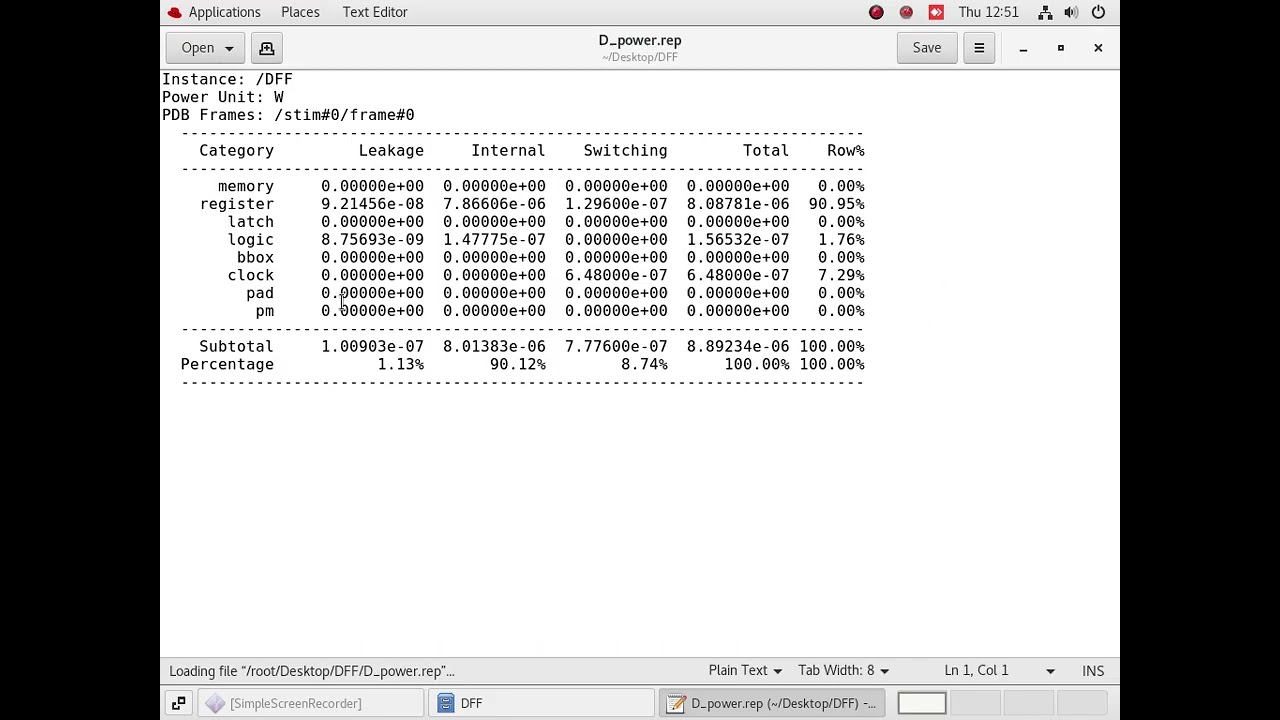This screenshot has width=1280, height=720.
Task: Click the power icon in top bar
Action: point(1098,12)
